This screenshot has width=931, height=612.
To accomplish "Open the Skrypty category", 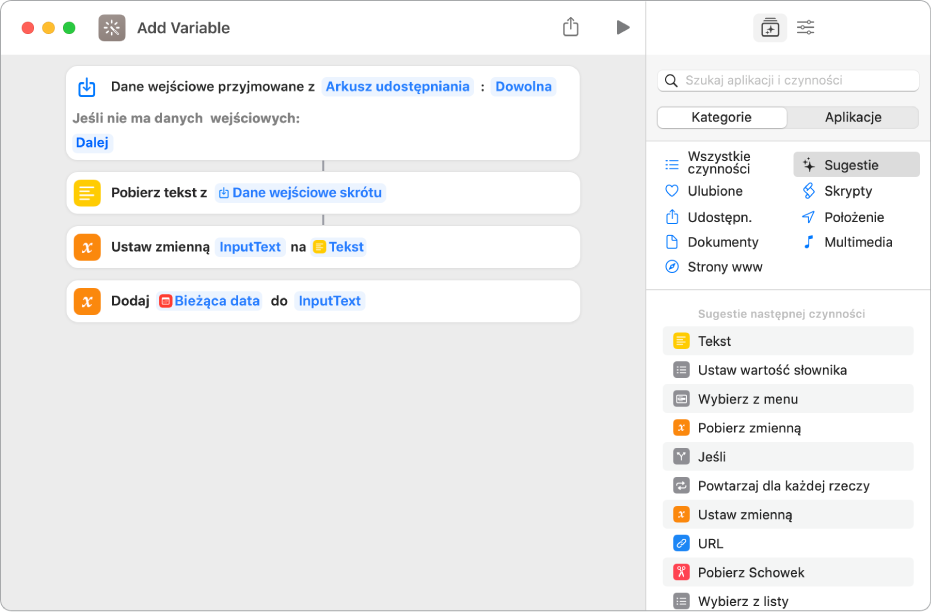I will pos(847,191).
